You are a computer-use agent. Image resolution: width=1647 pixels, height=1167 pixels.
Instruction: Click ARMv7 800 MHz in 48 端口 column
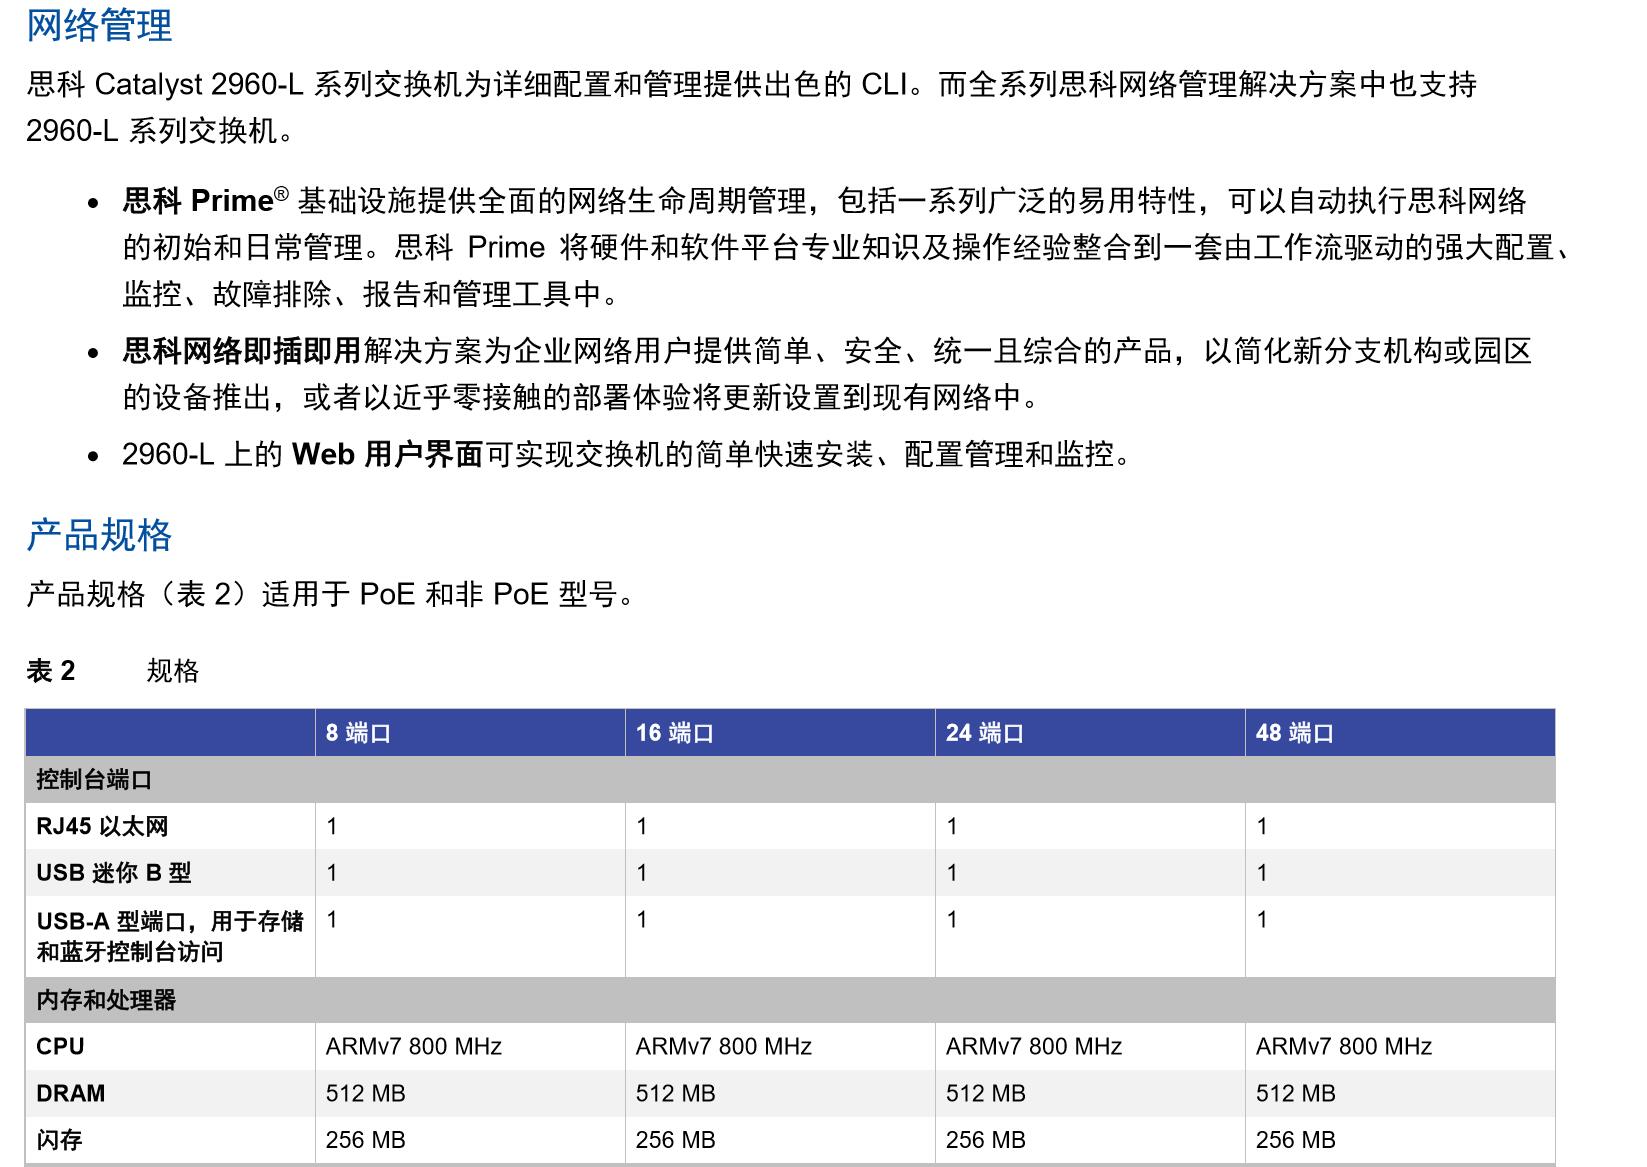tap(1343, 1047)
